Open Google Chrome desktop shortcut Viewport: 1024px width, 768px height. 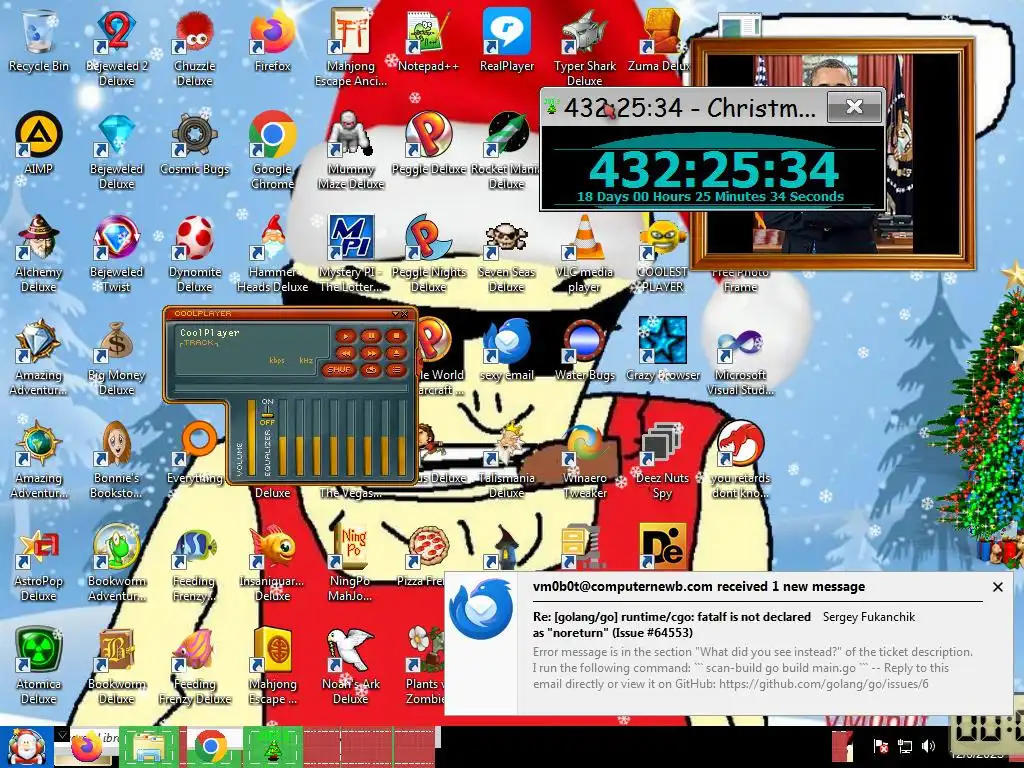[x=272, y=149]
